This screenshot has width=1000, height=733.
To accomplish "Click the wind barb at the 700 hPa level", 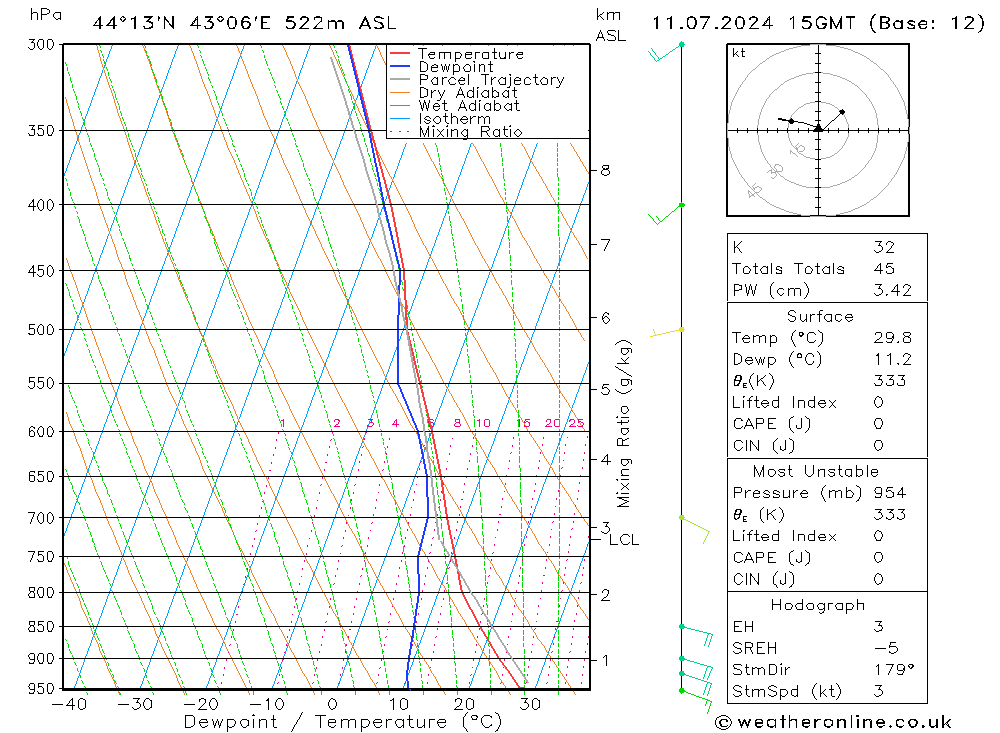I will click(x=696, y=529).
